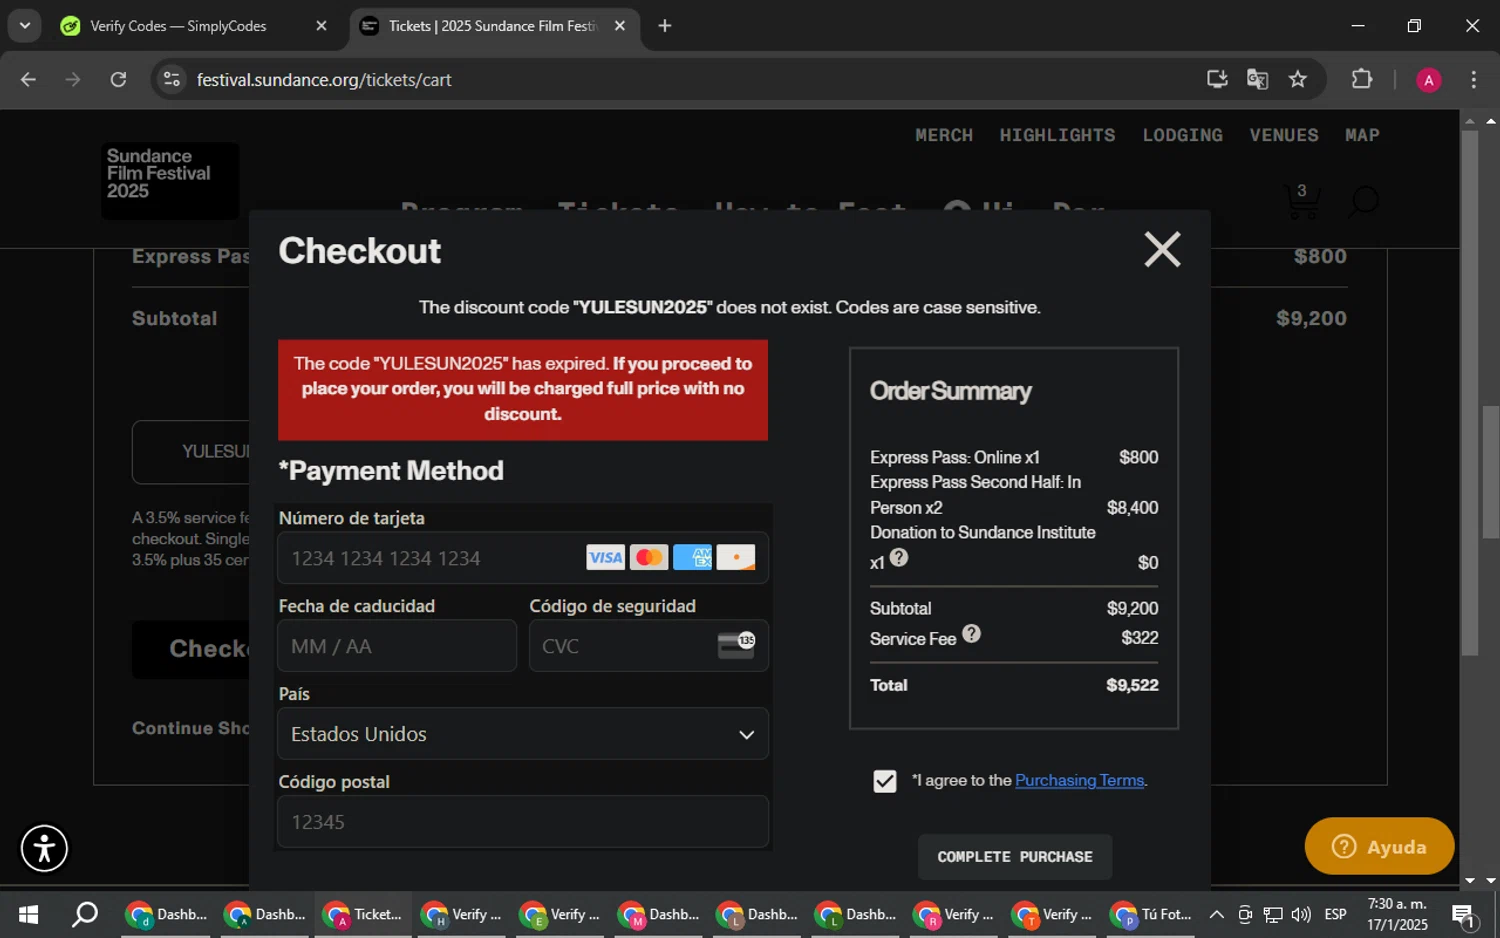
Task: Open the LODGING navigation item
Action: [1182, 135]
